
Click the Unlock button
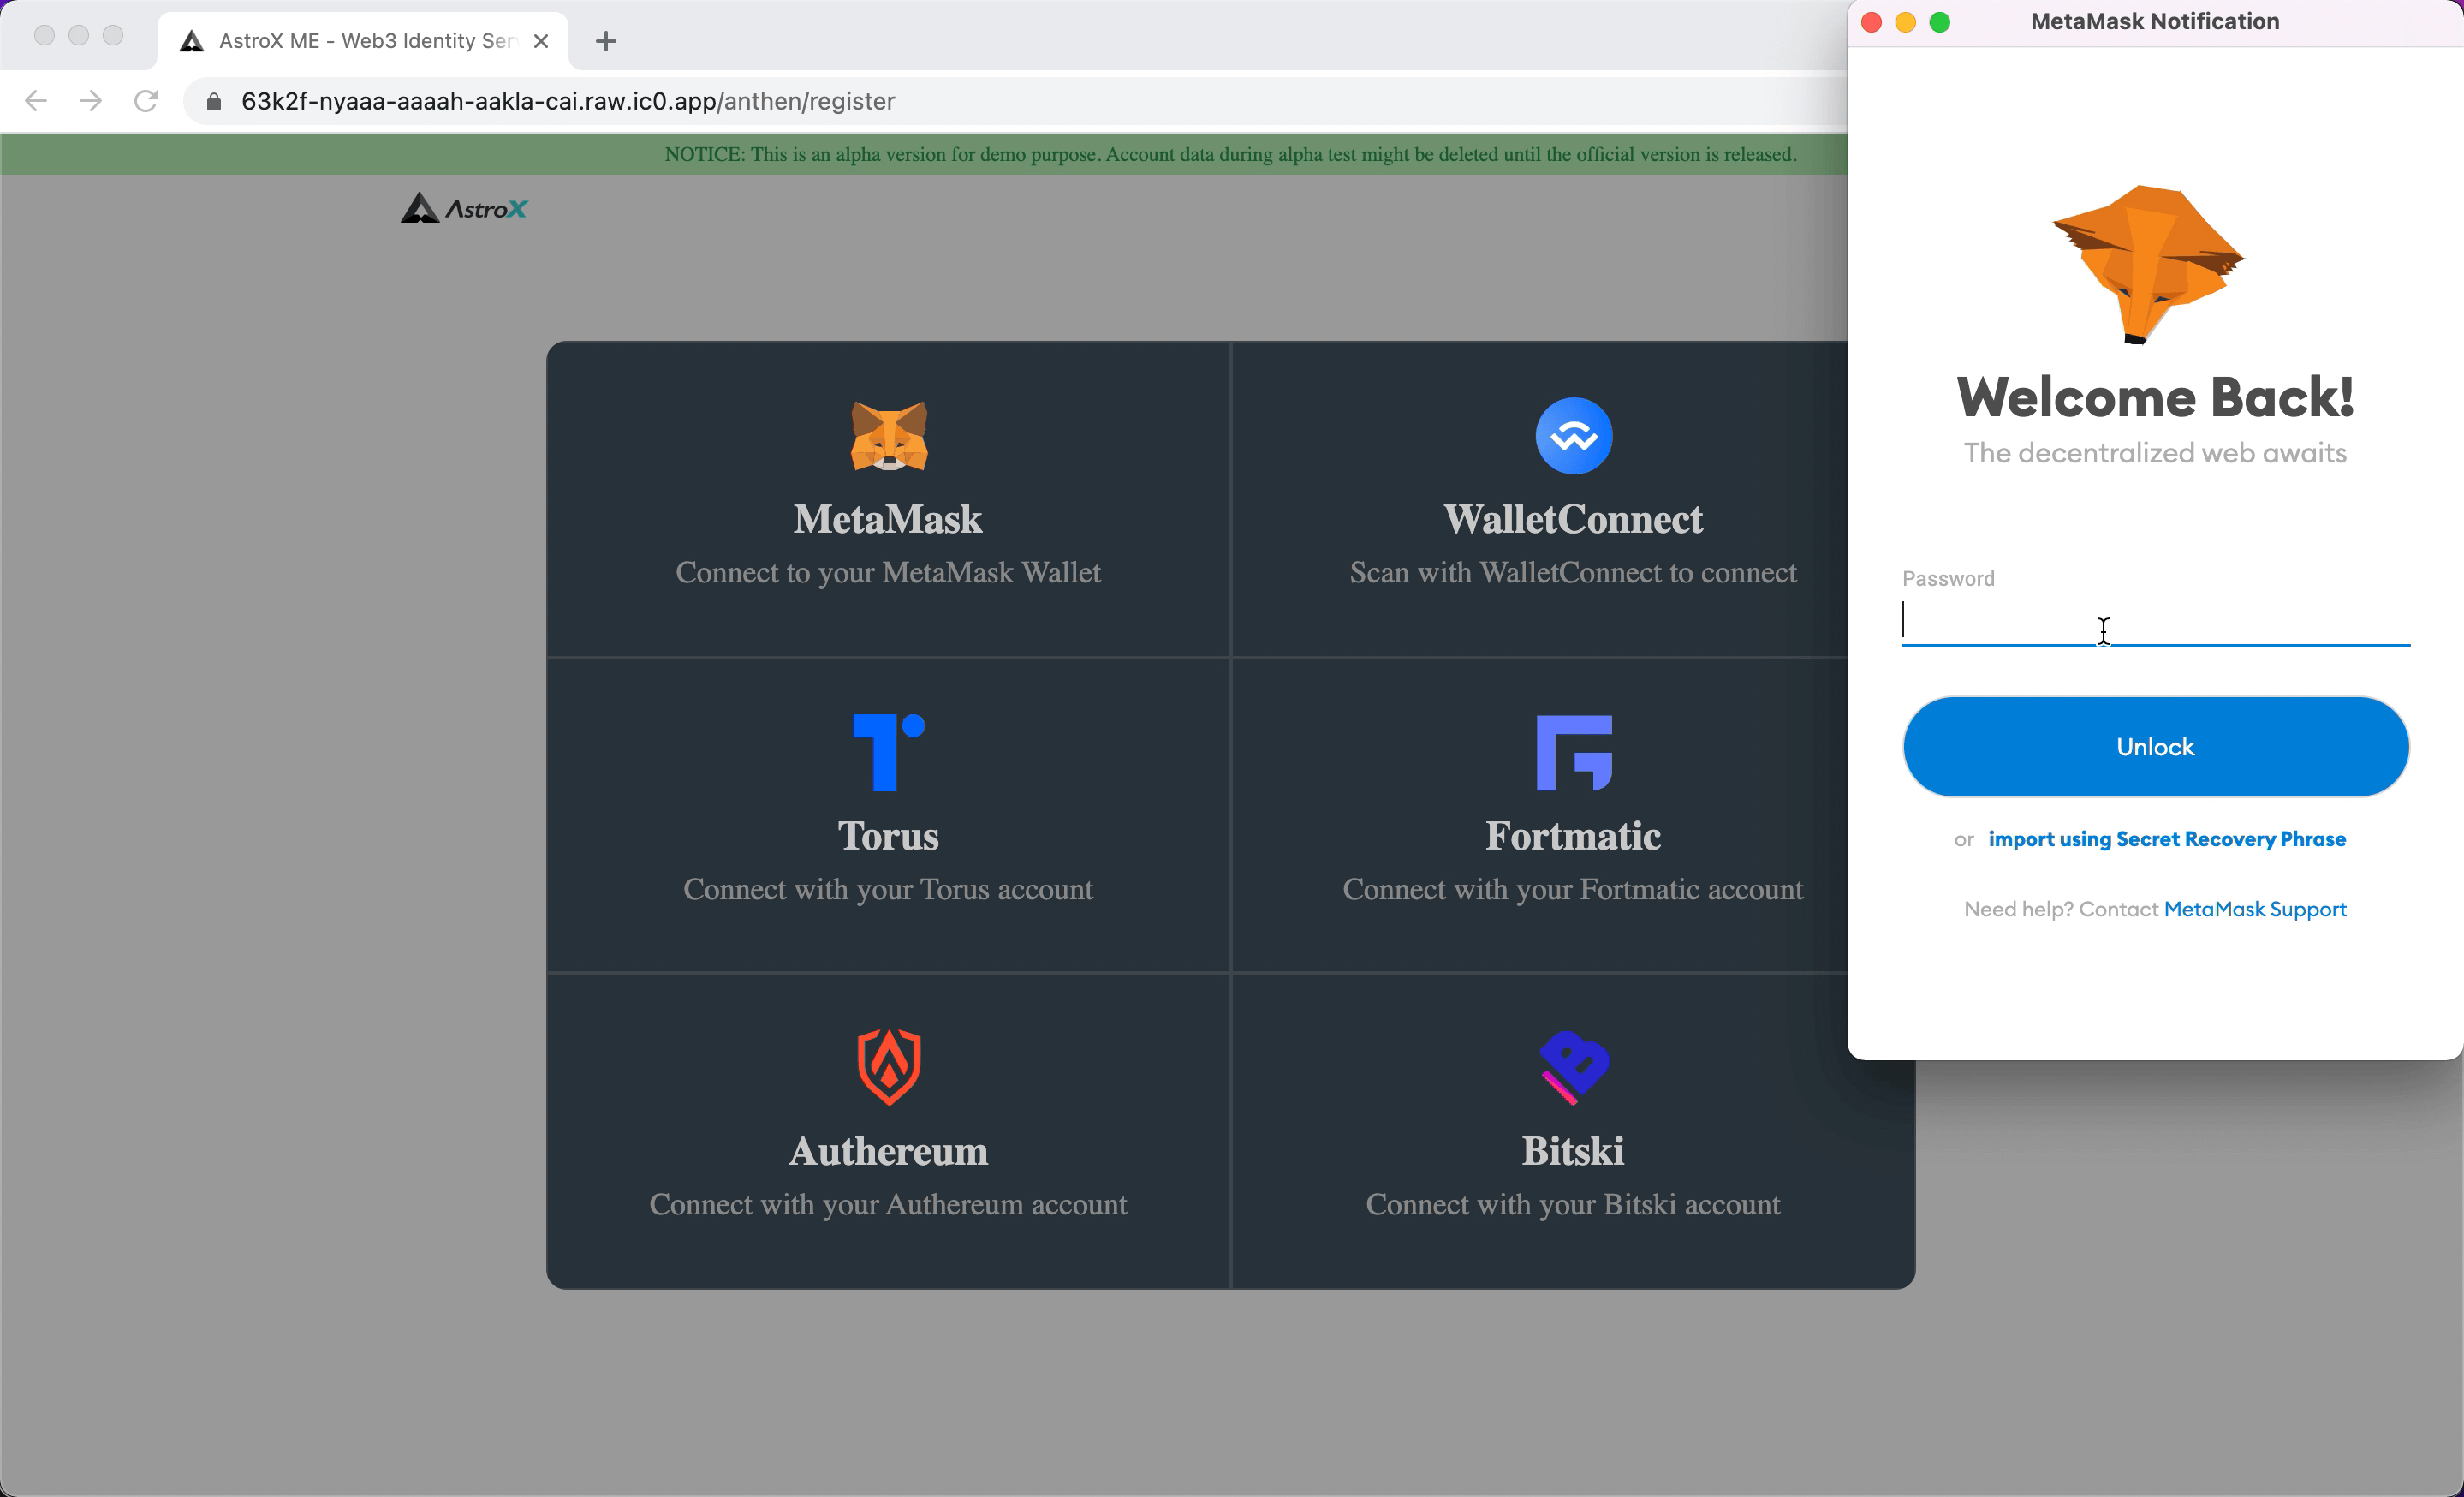(x=2155, y=747)
